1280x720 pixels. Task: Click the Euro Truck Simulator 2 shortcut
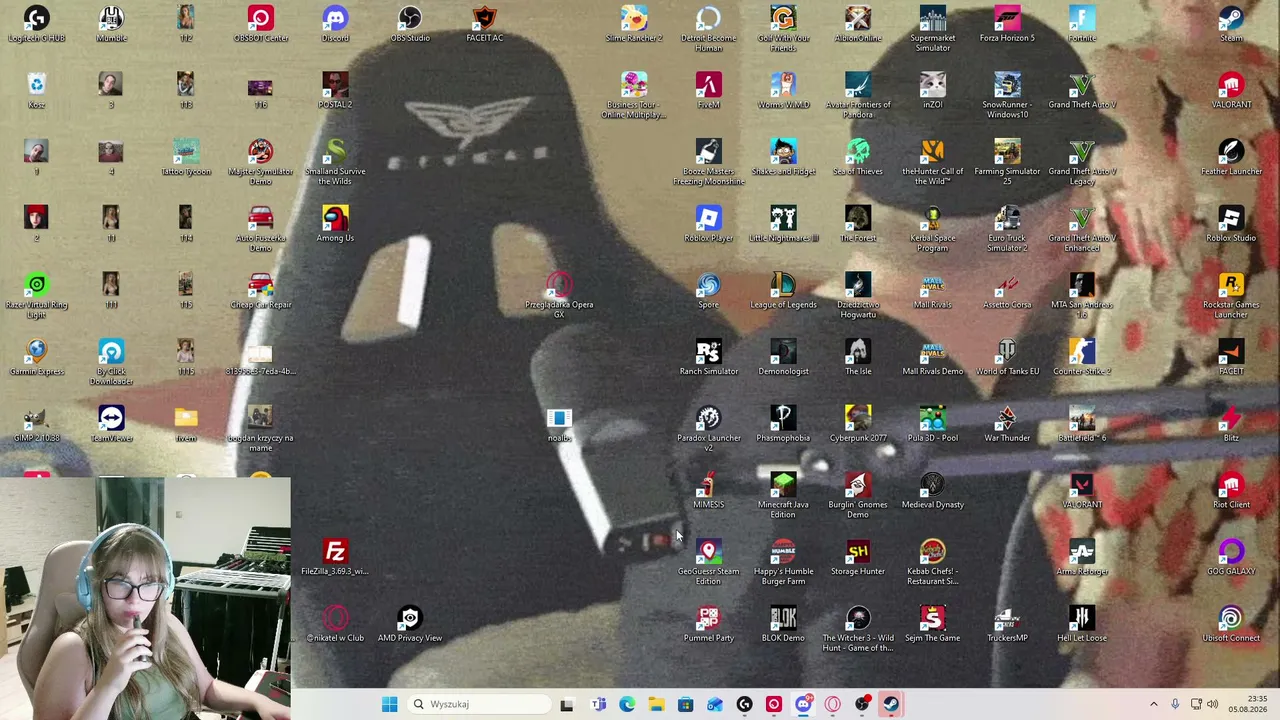pos(1007,230)
